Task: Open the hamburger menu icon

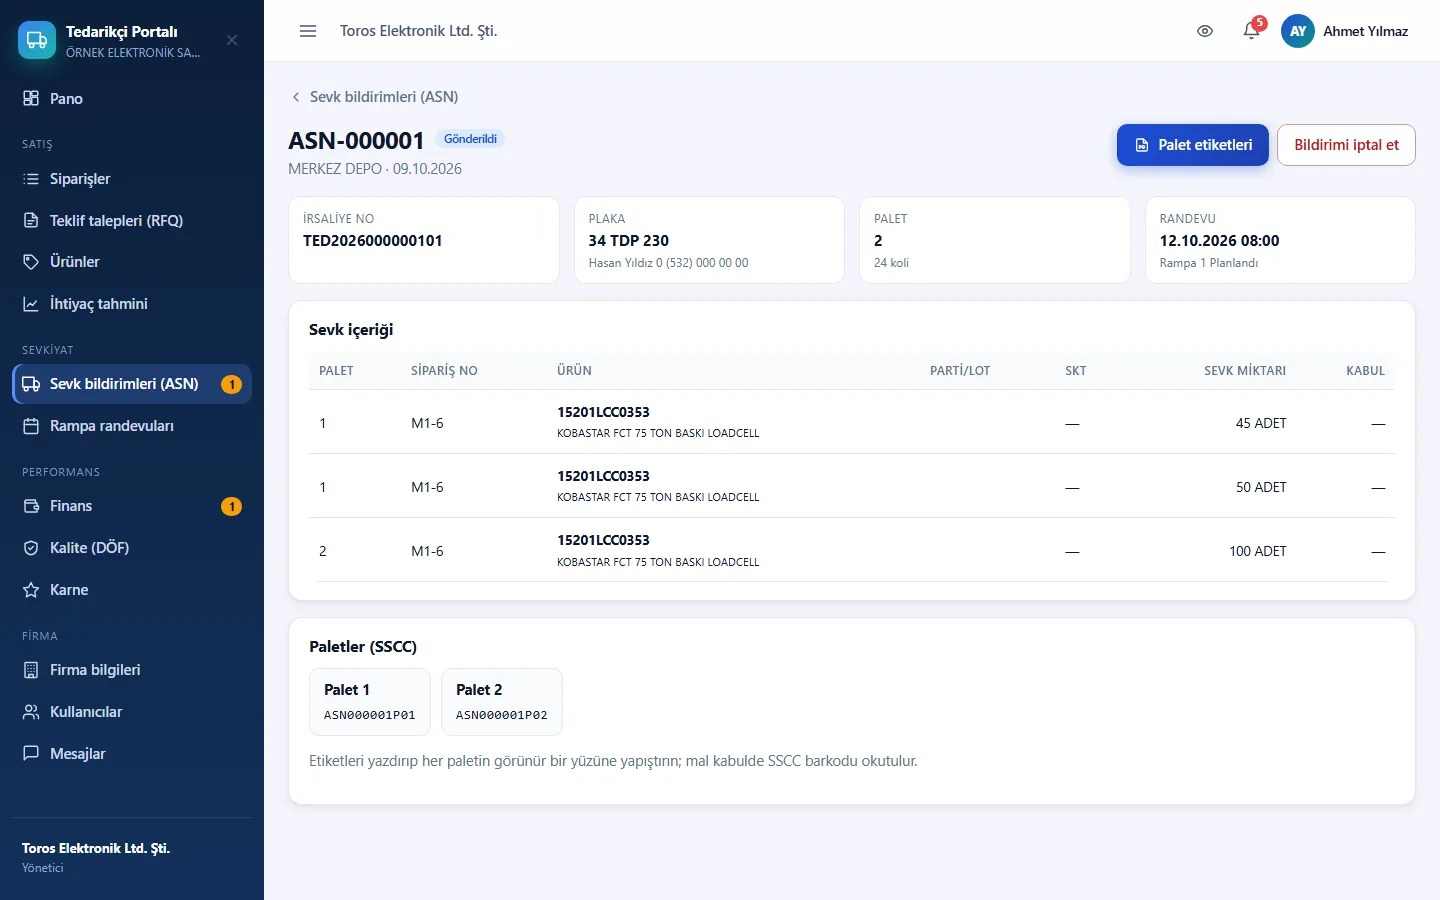Action: (308, 31)
